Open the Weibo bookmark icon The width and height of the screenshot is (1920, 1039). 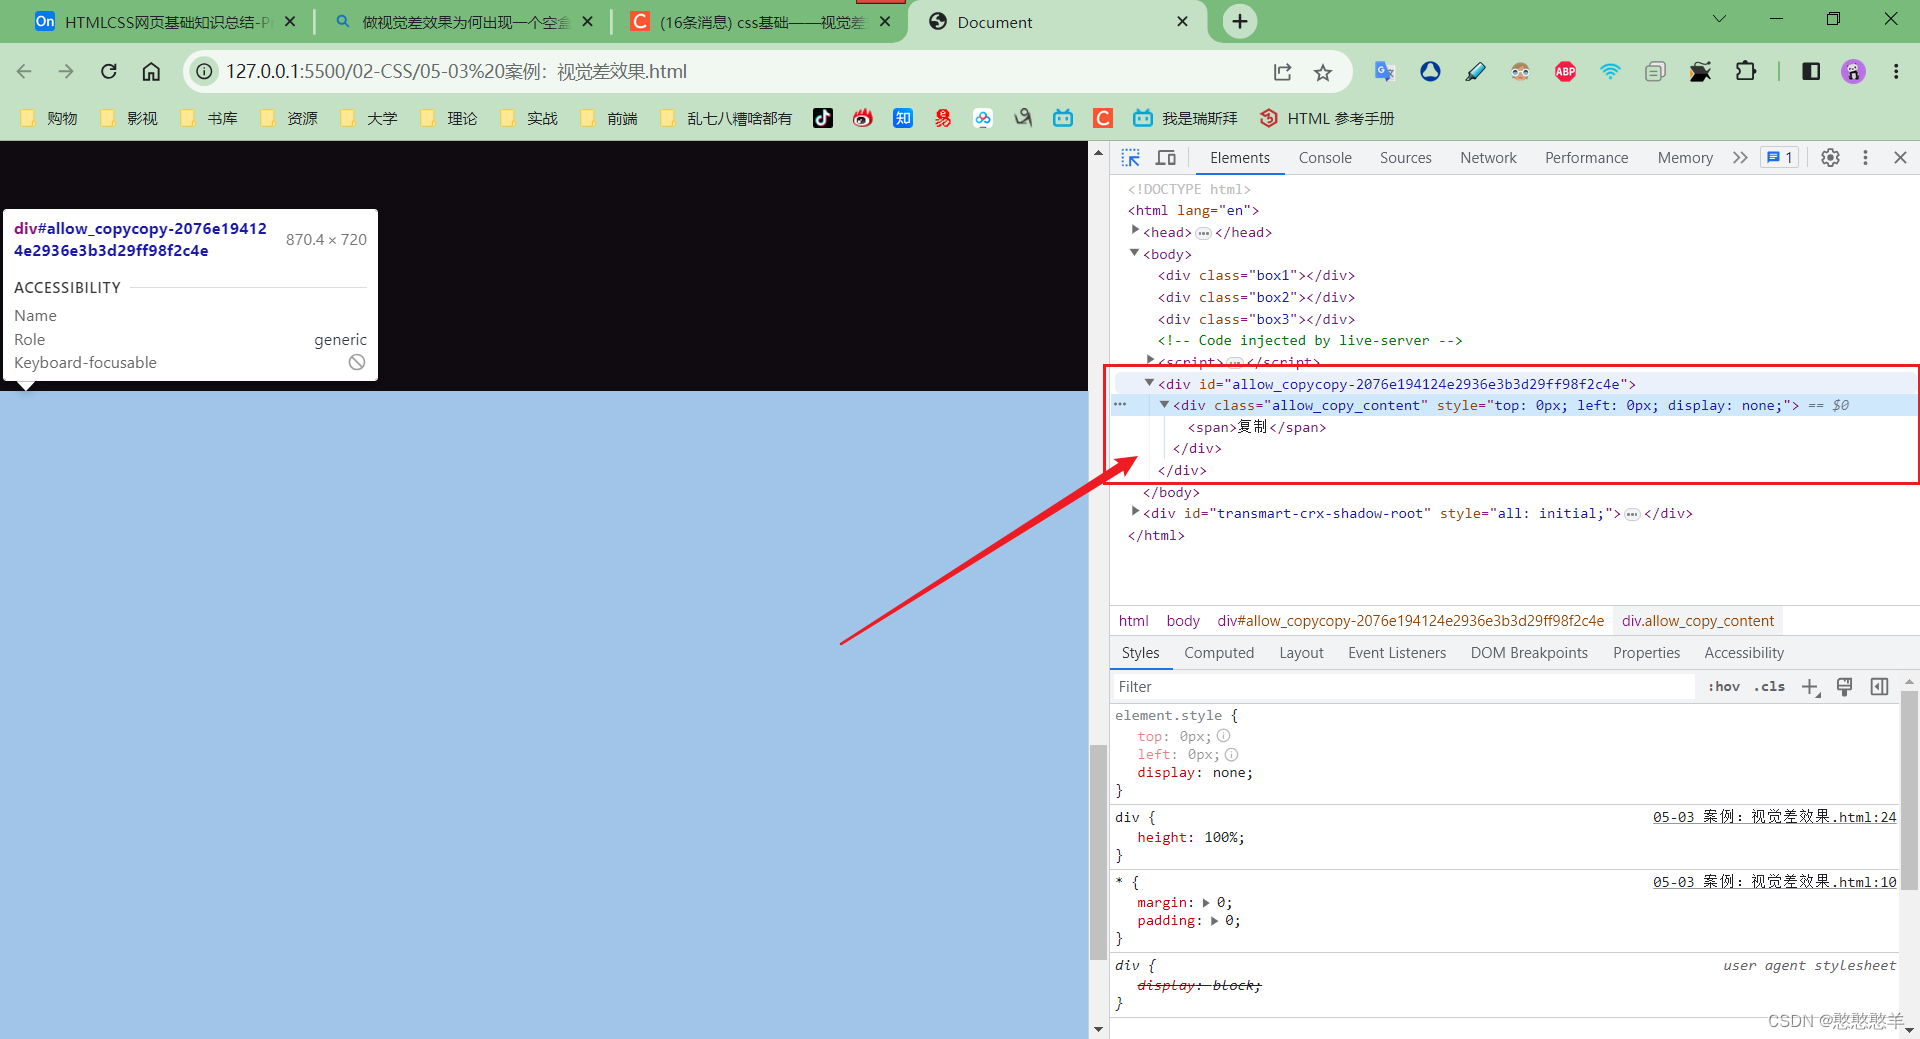tap(862, 118)
